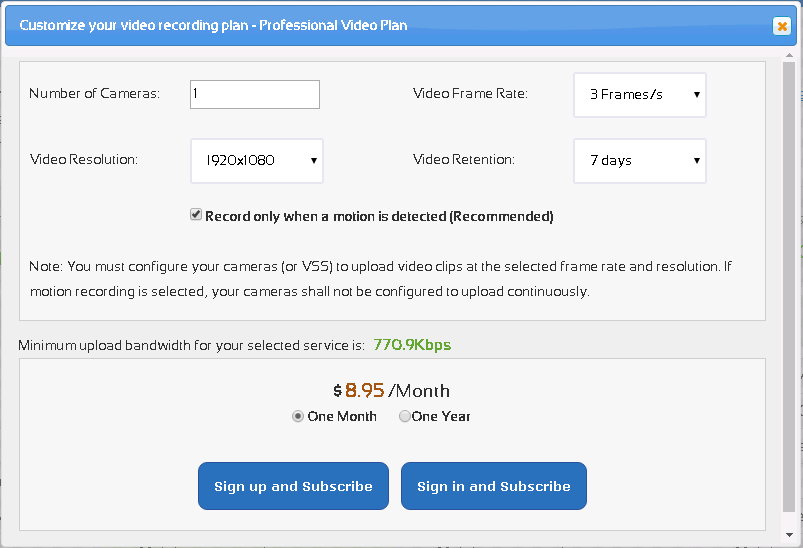This screenshot has height=548, width=803.
Task: Click the 'Video Retention:' label
Action: point(464,160)
